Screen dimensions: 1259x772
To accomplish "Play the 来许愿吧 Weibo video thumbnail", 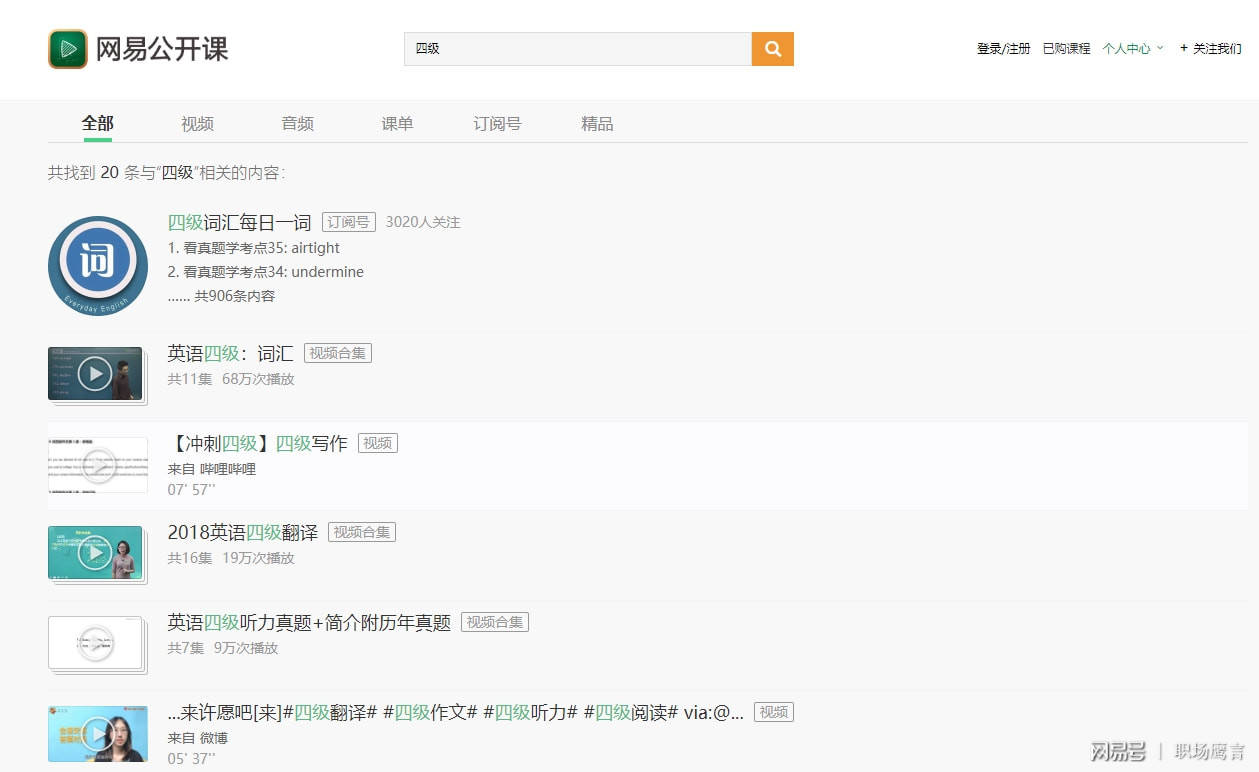I will [95, 735].
